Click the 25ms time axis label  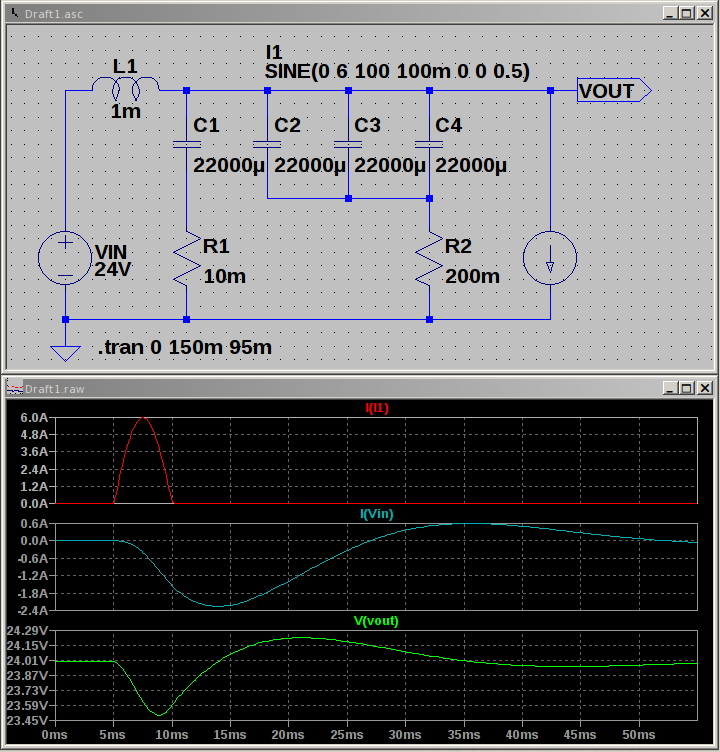[347, 735]
